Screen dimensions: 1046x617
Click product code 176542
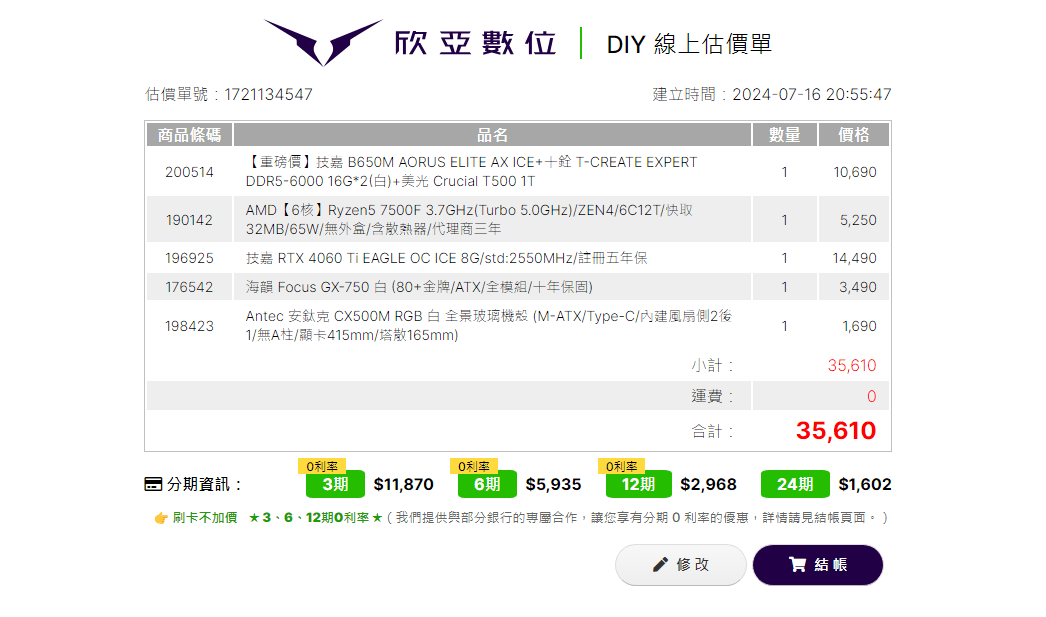click(189, 287)
